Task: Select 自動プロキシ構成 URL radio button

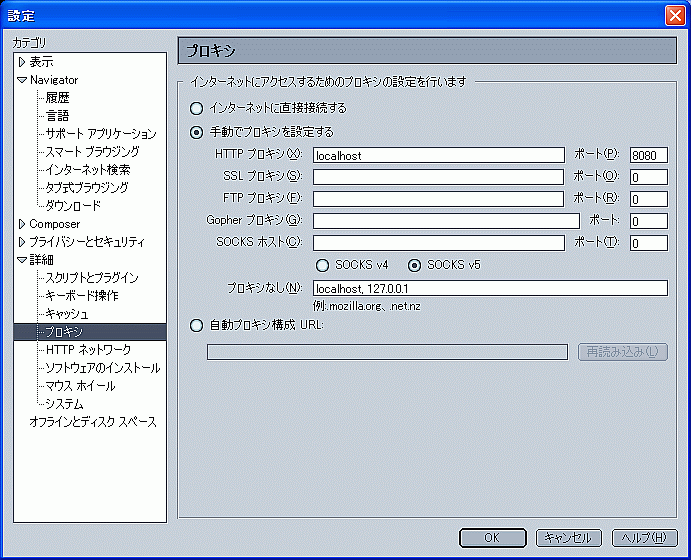Action: click(x=196, y=325)
